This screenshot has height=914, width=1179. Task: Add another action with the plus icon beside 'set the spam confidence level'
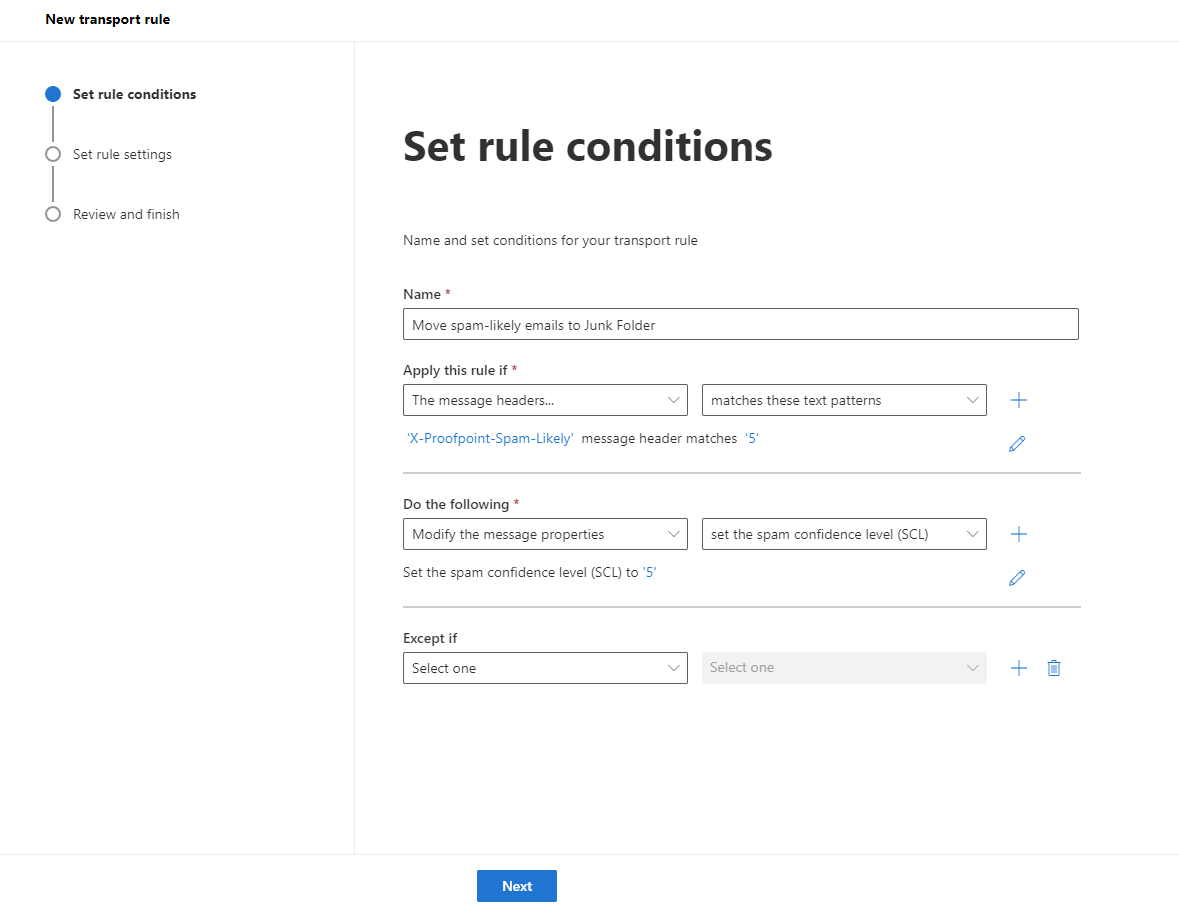coord(1018,534)
